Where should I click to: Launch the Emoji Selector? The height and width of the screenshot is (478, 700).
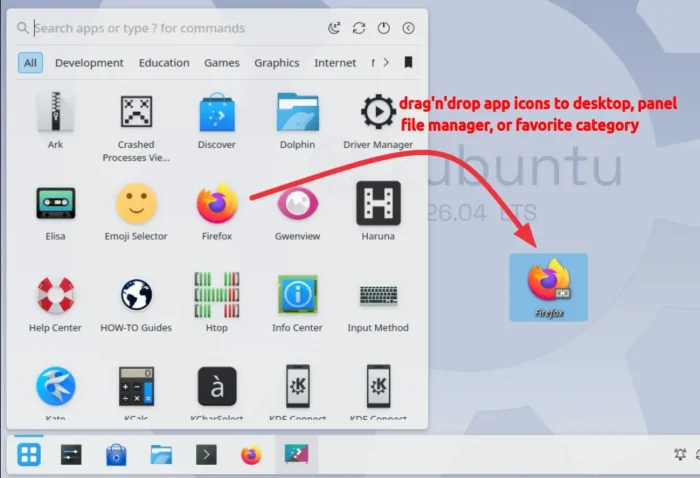(x=136, y=212)
